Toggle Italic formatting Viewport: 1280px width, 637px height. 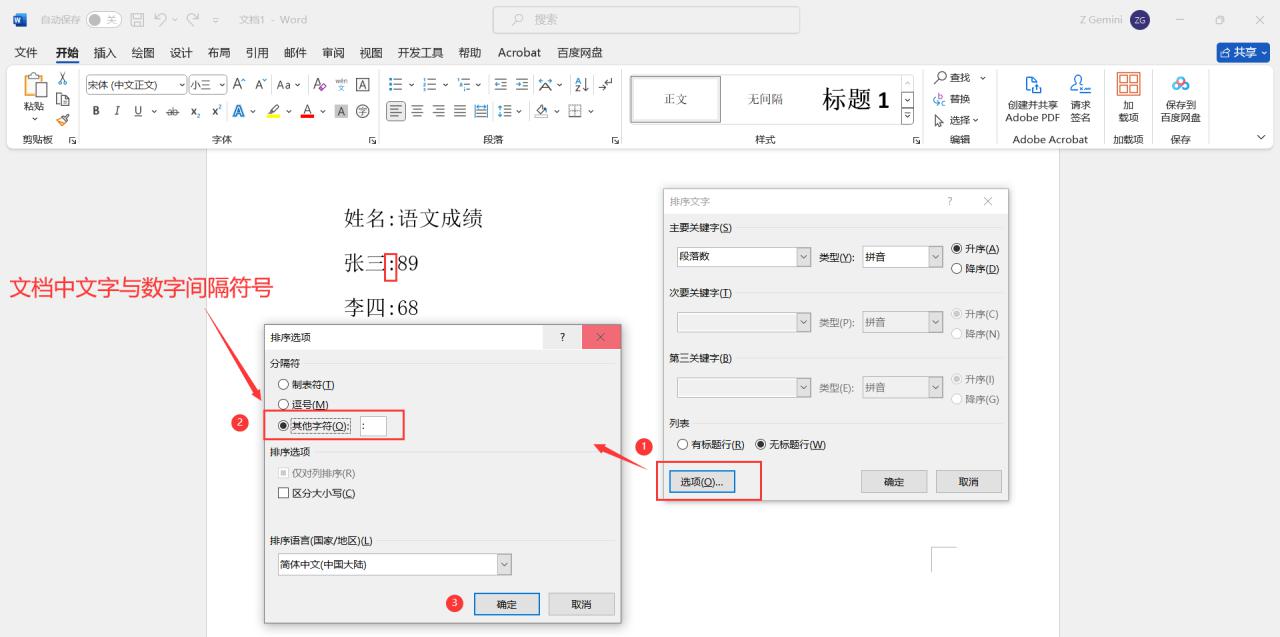(117, 111)
